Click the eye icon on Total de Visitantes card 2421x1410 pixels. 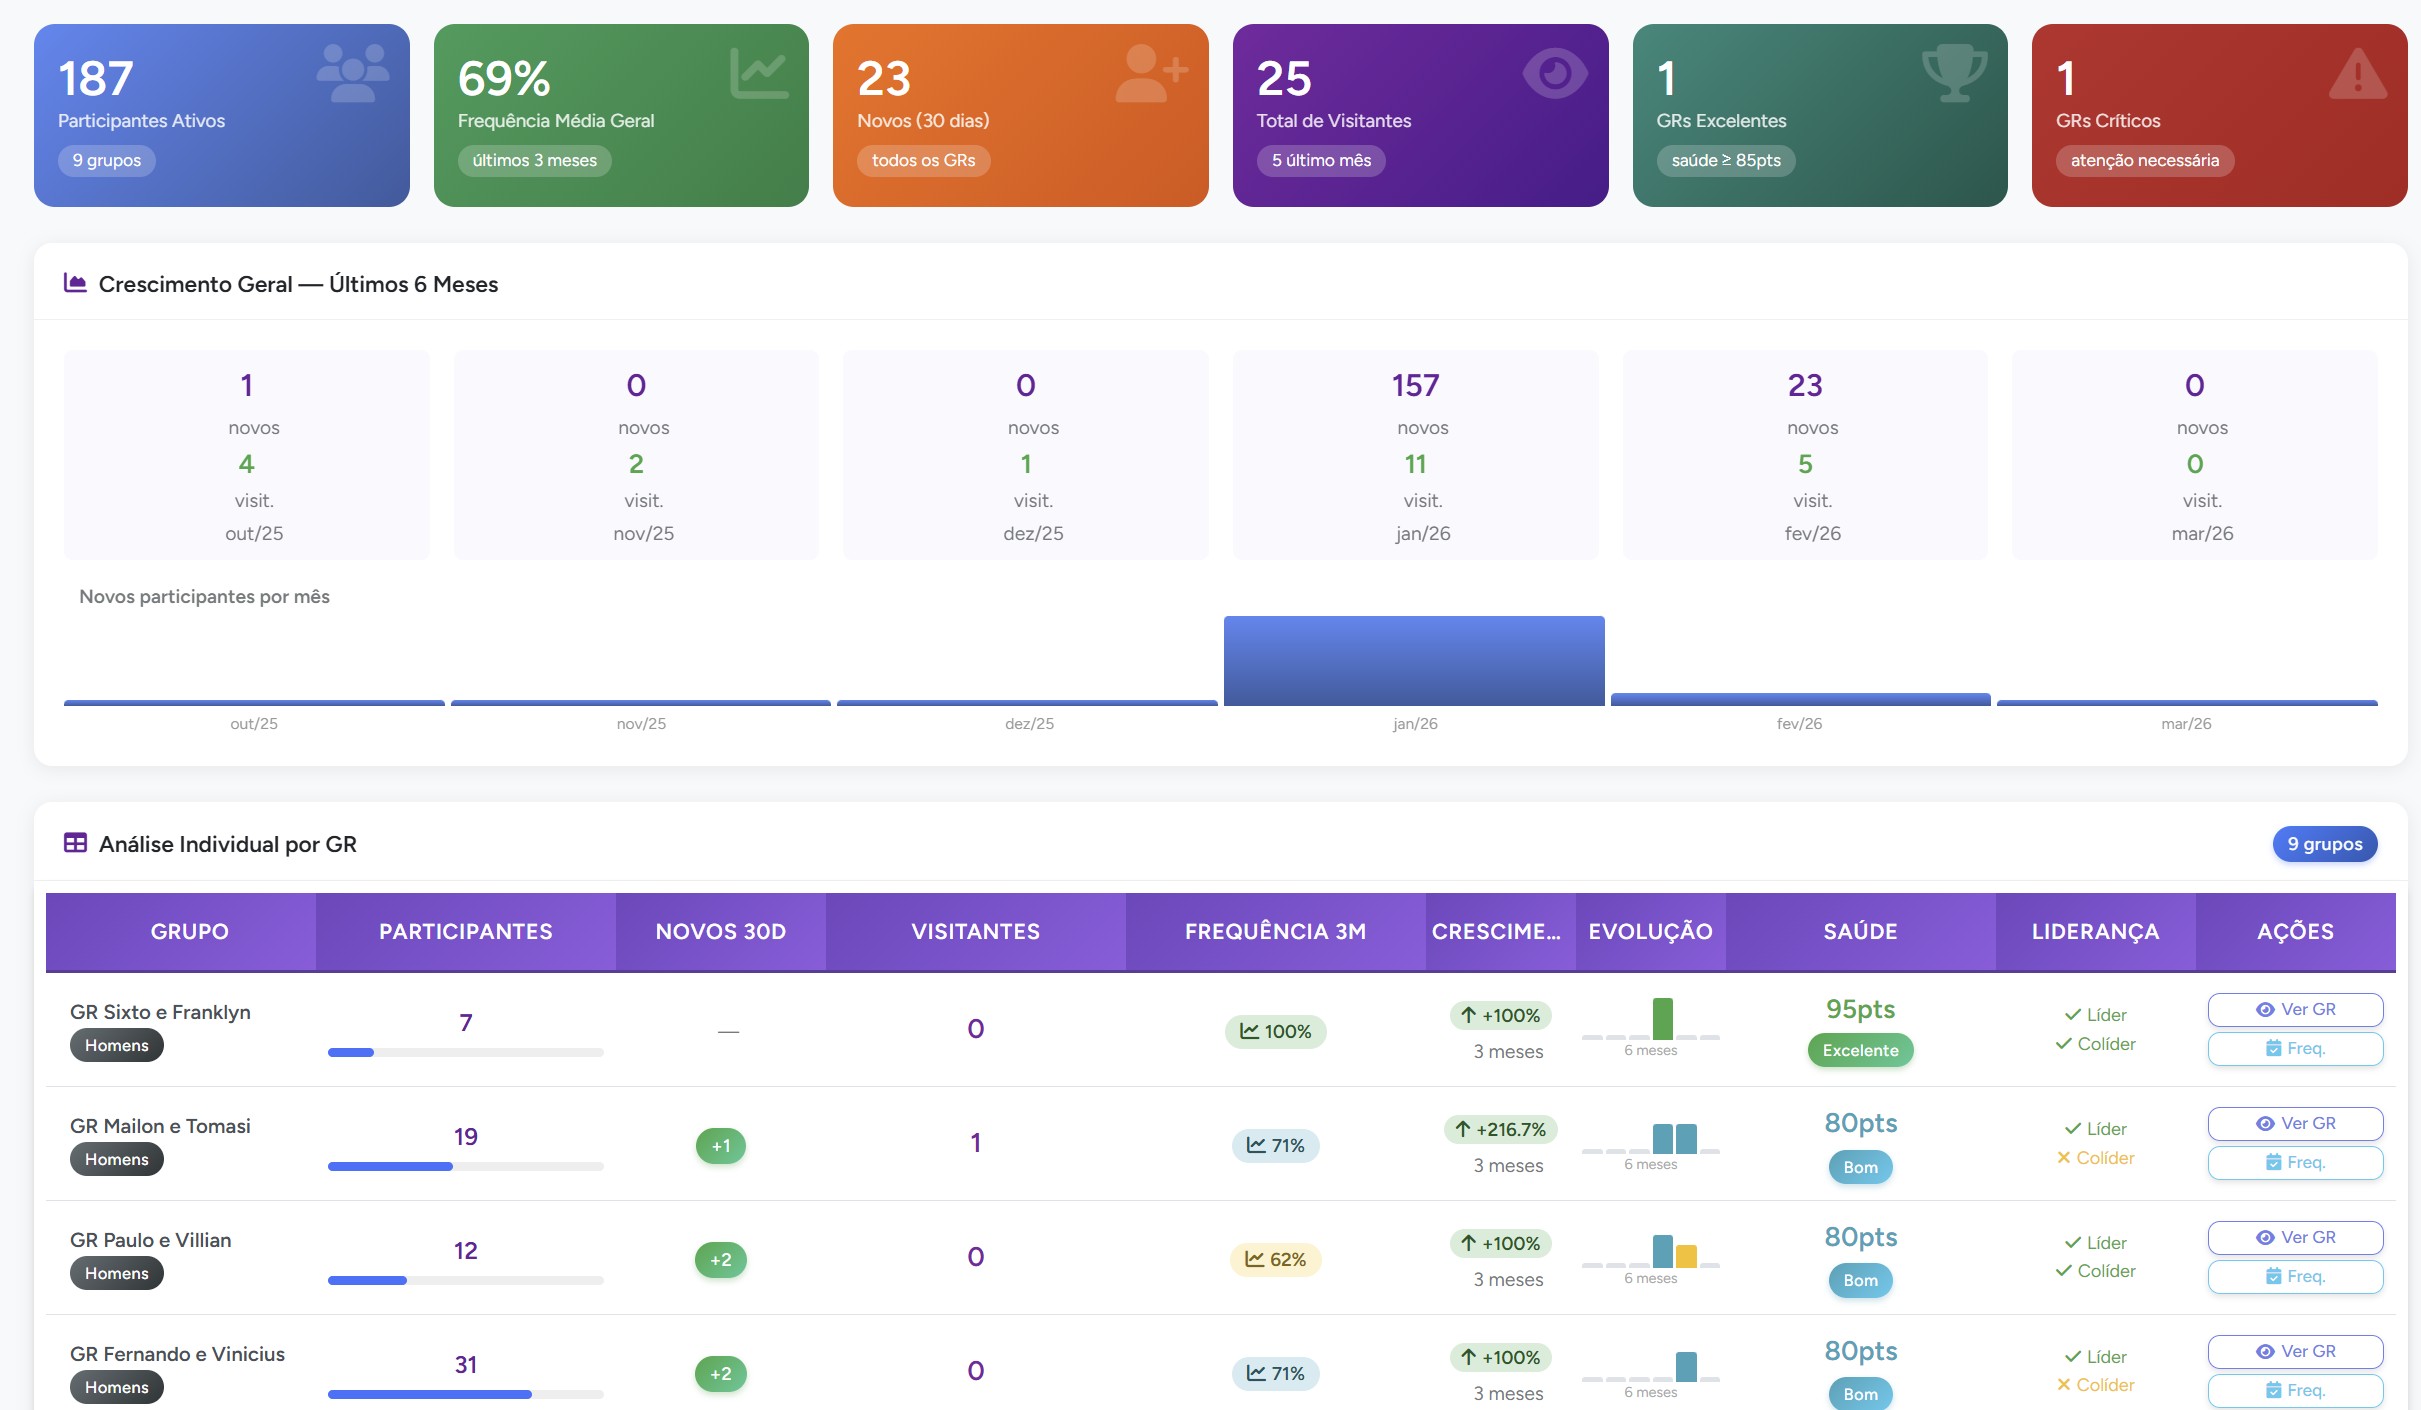point(1554,73)
